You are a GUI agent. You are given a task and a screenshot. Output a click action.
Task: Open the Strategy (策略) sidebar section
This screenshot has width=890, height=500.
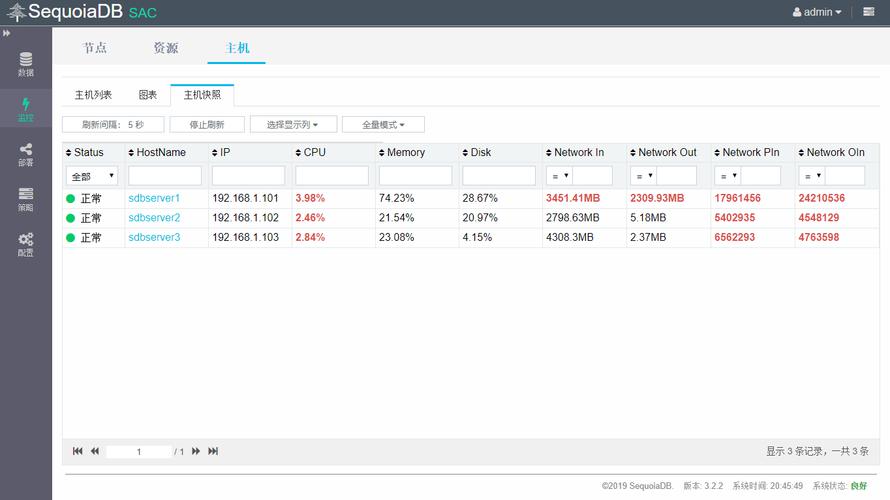point(26,199)
